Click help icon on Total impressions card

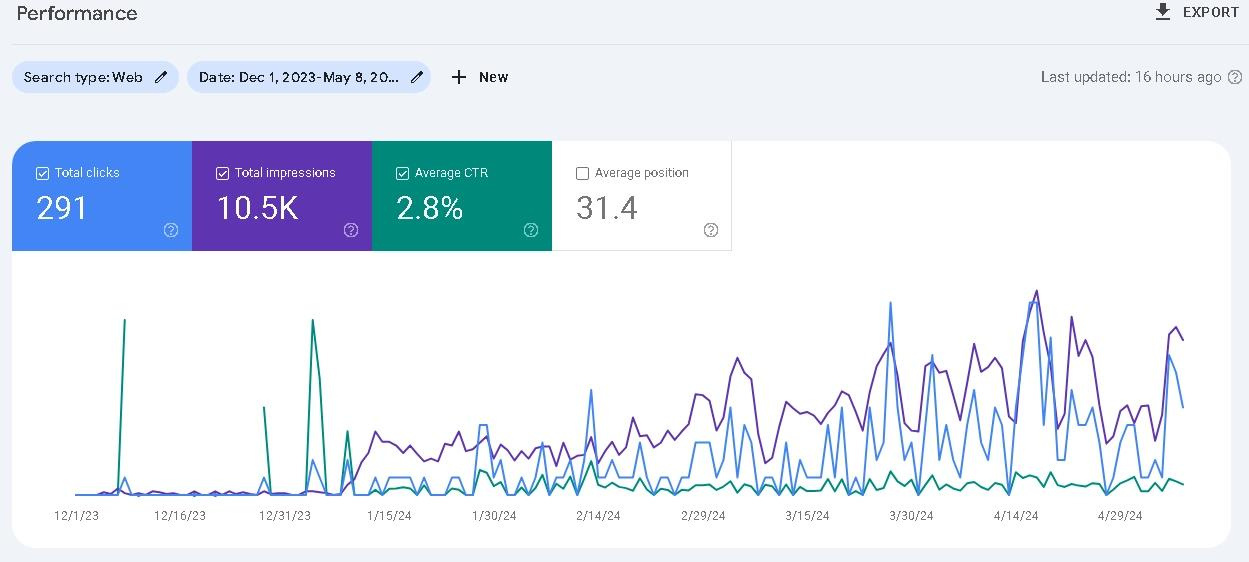[x=351, y=230]
